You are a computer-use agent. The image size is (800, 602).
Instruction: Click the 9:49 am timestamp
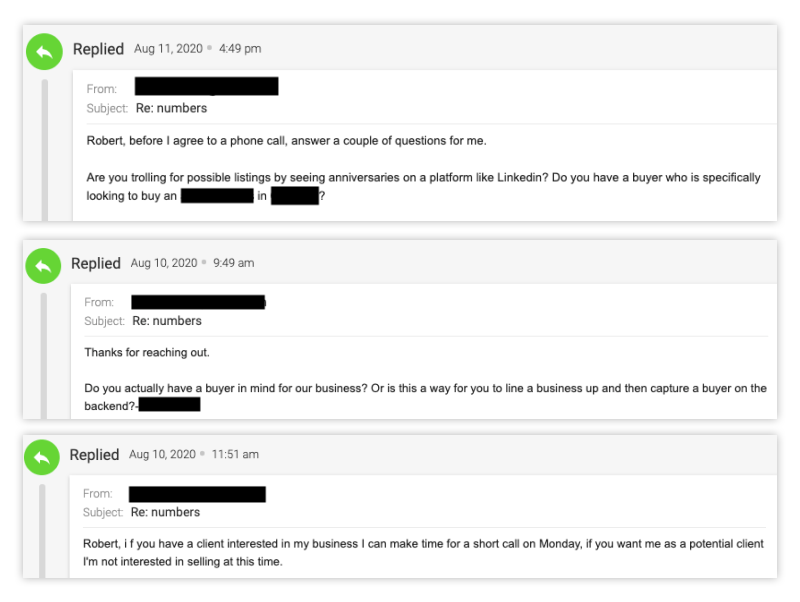coord(233,264)
